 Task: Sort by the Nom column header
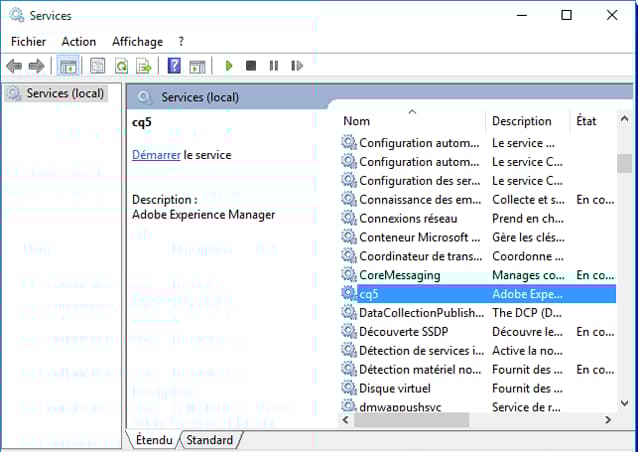coord(412,121)
